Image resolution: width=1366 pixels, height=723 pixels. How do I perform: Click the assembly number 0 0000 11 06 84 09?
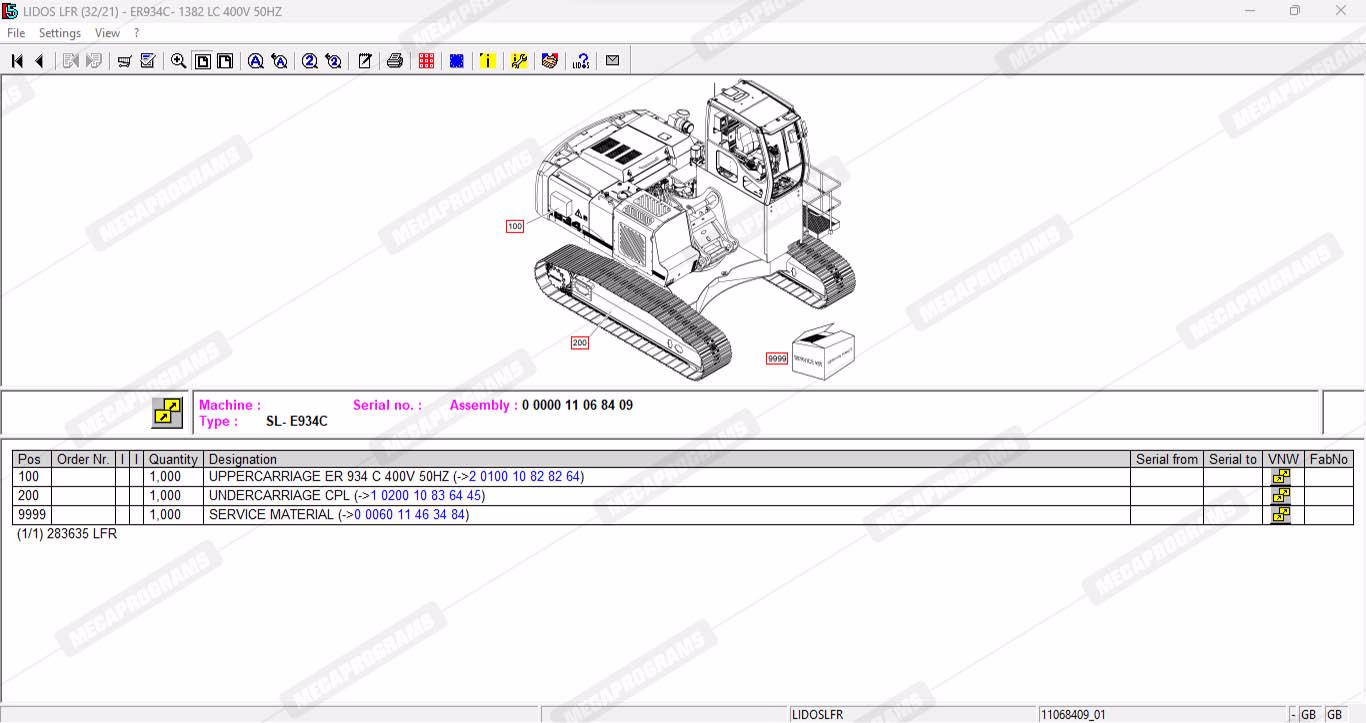click(577, 405)
